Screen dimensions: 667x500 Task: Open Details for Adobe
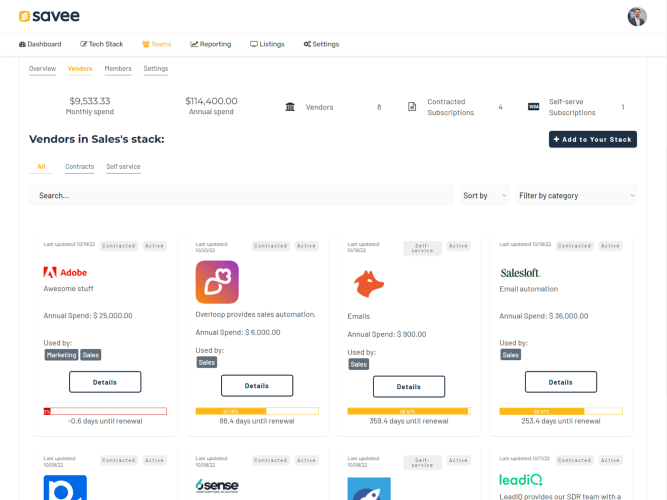(105, 382)
